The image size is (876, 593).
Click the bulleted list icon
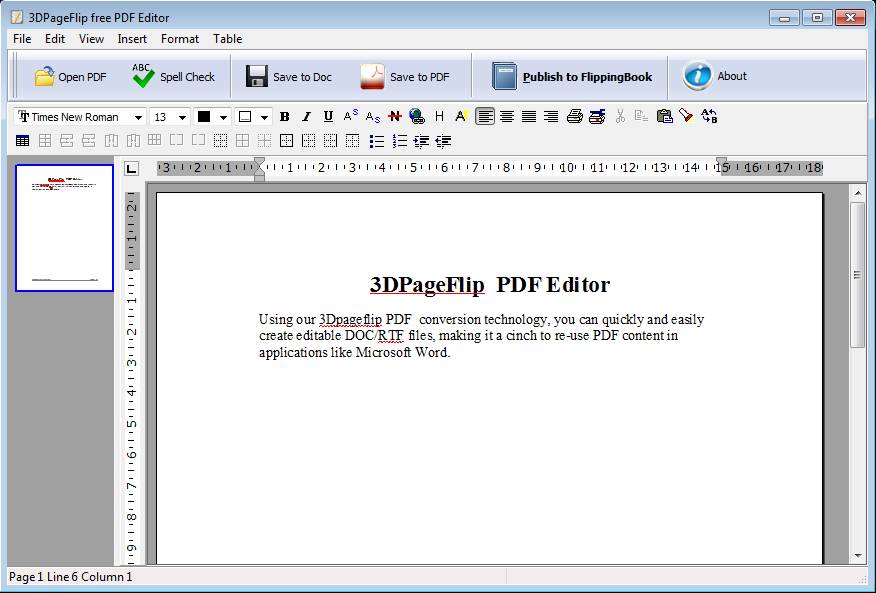pyautogui.click(x=377, y=141)
